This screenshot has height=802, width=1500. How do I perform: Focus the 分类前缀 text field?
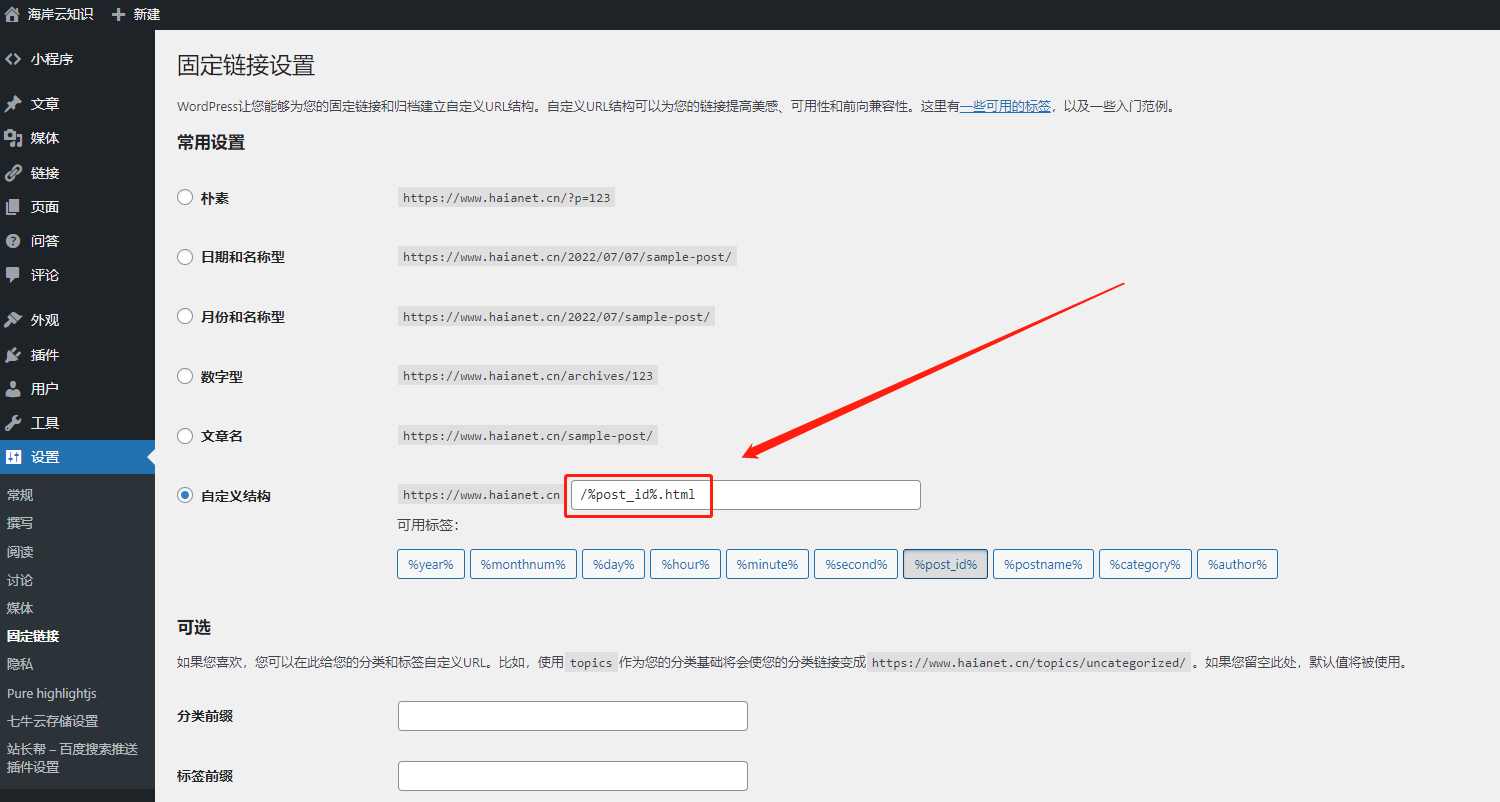[572, 716]
